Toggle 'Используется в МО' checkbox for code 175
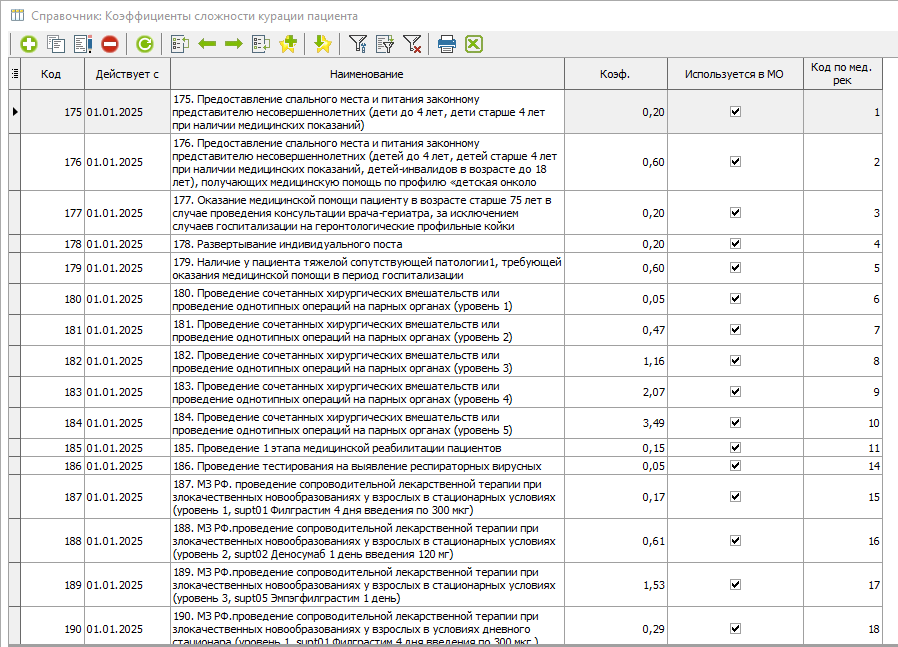 click(x=735, y=112)
